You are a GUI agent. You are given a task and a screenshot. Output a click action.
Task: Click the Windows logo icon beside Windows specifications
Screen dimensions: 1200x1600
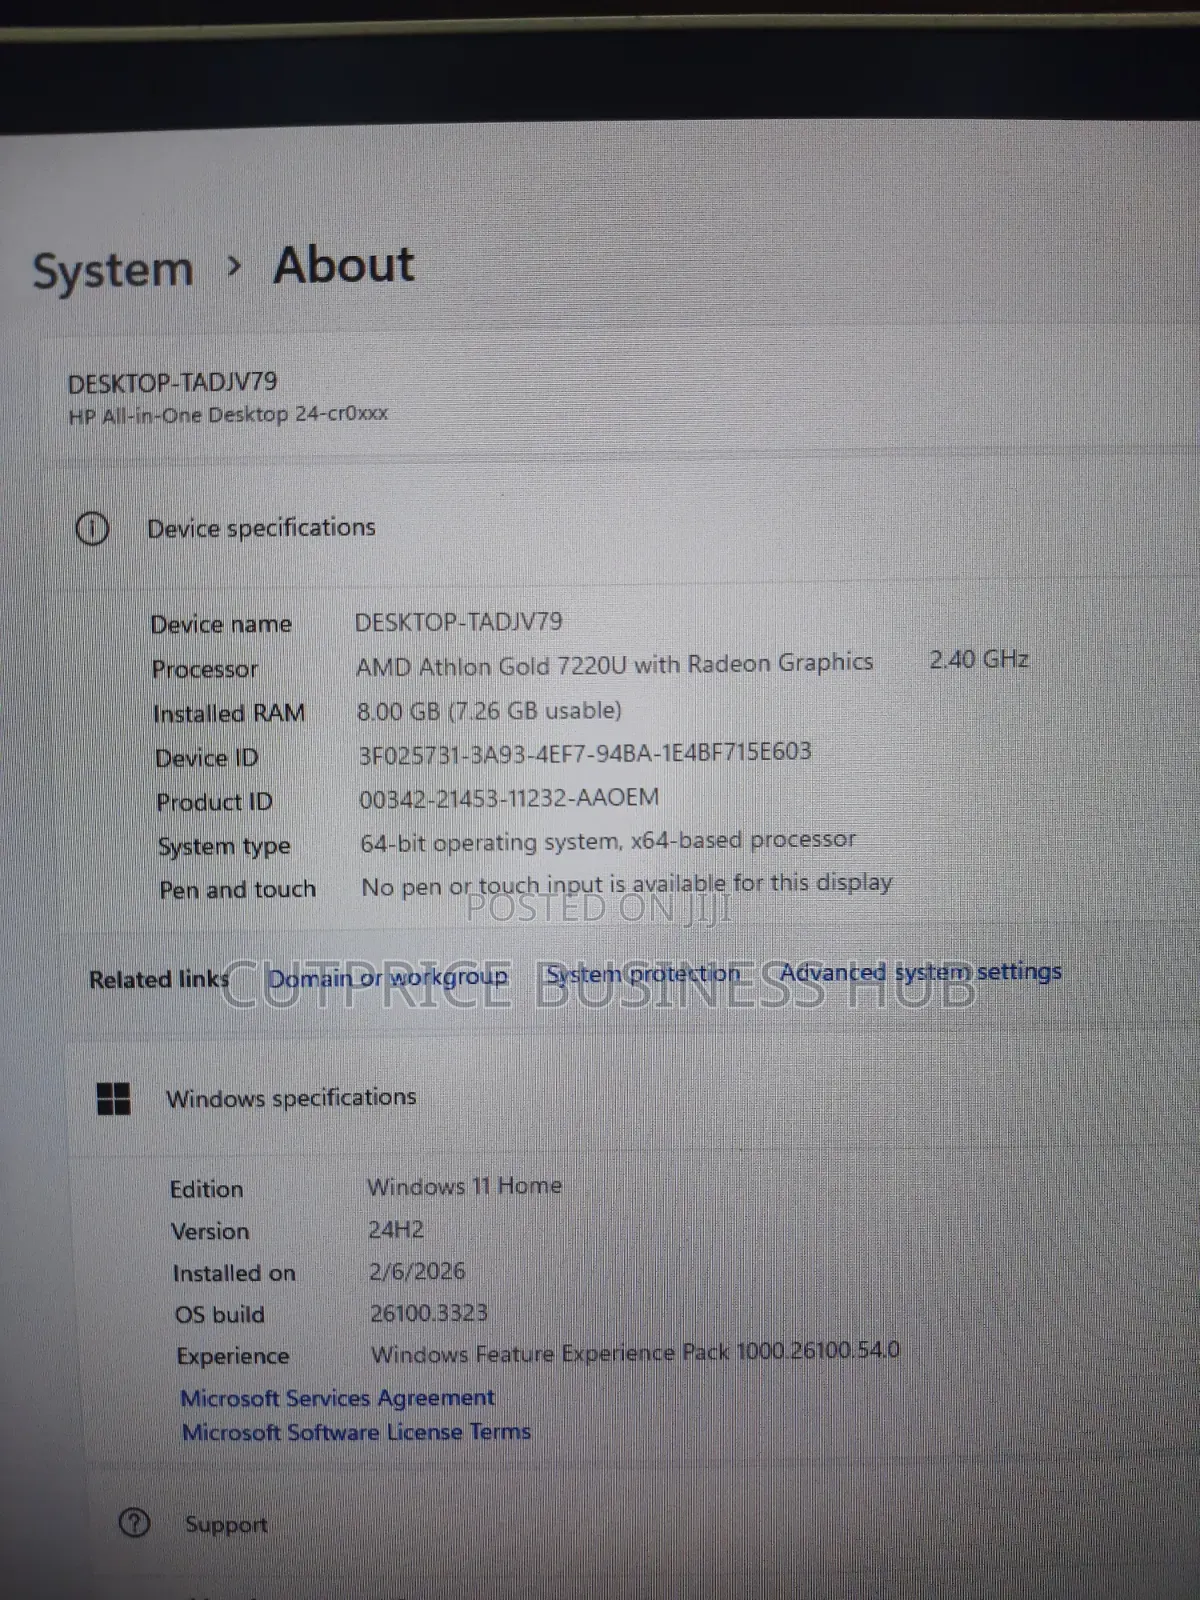coord(114,1098)
